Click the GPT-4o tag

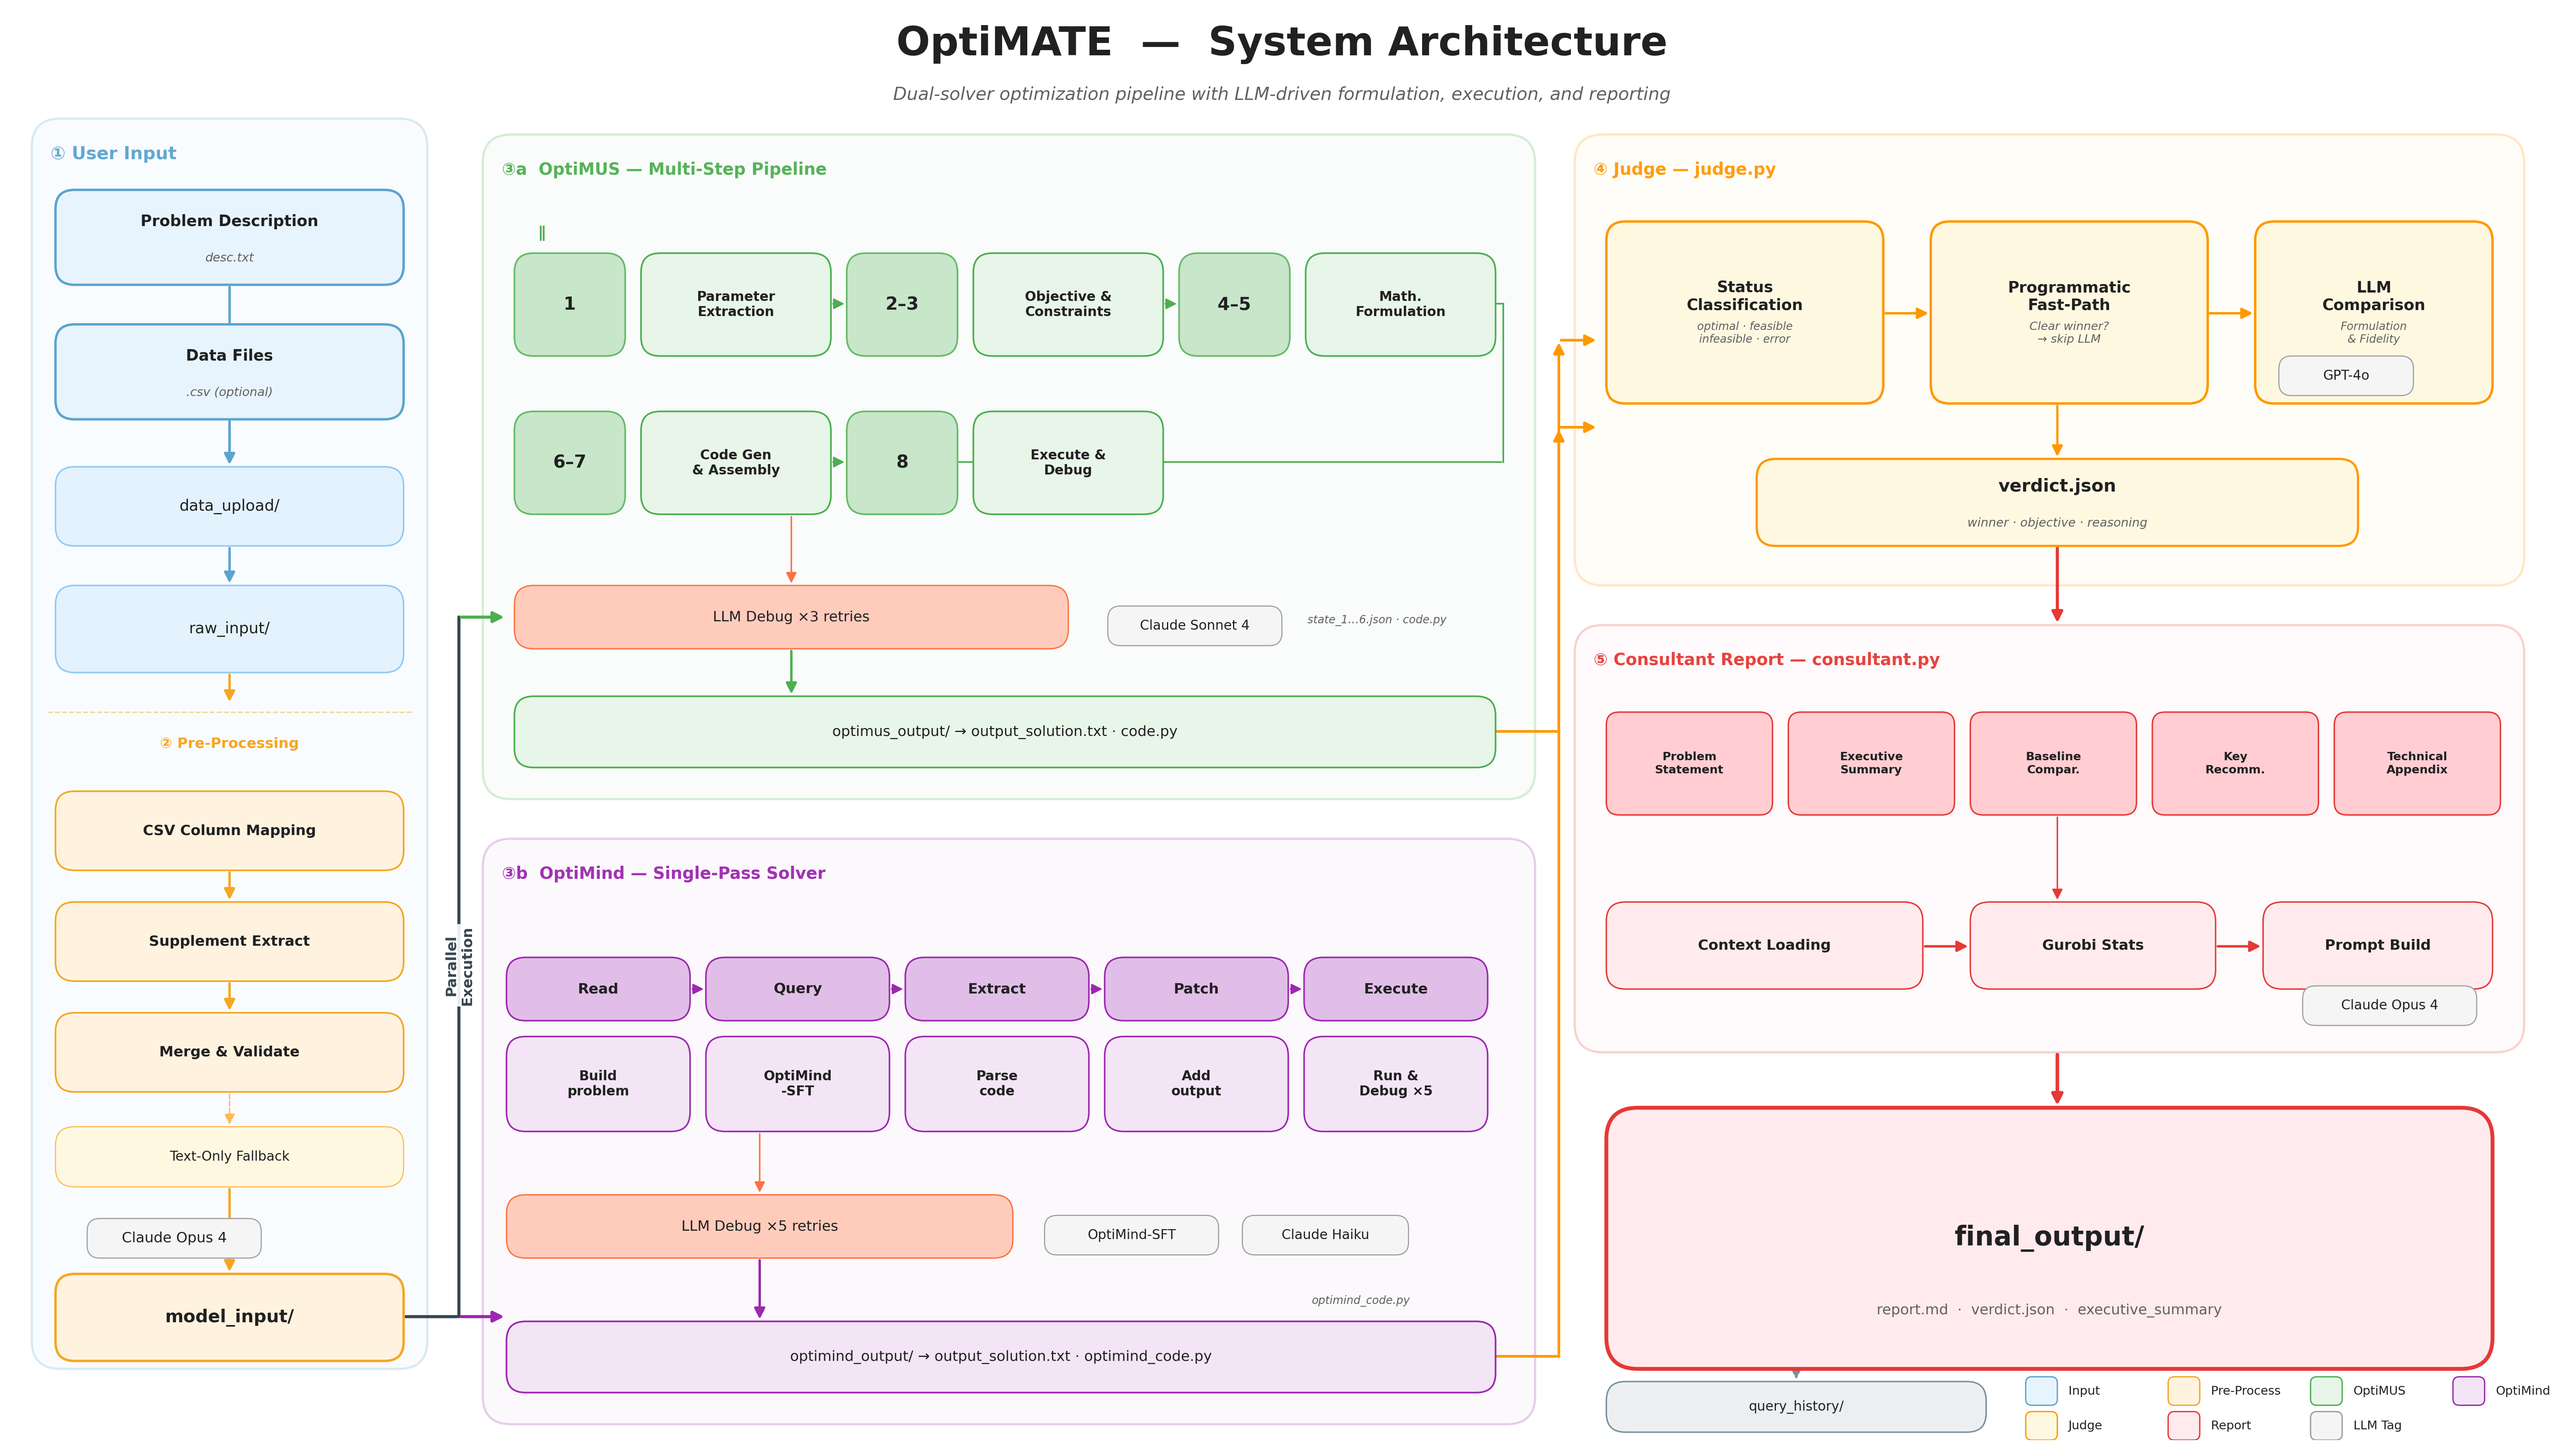2346,376
